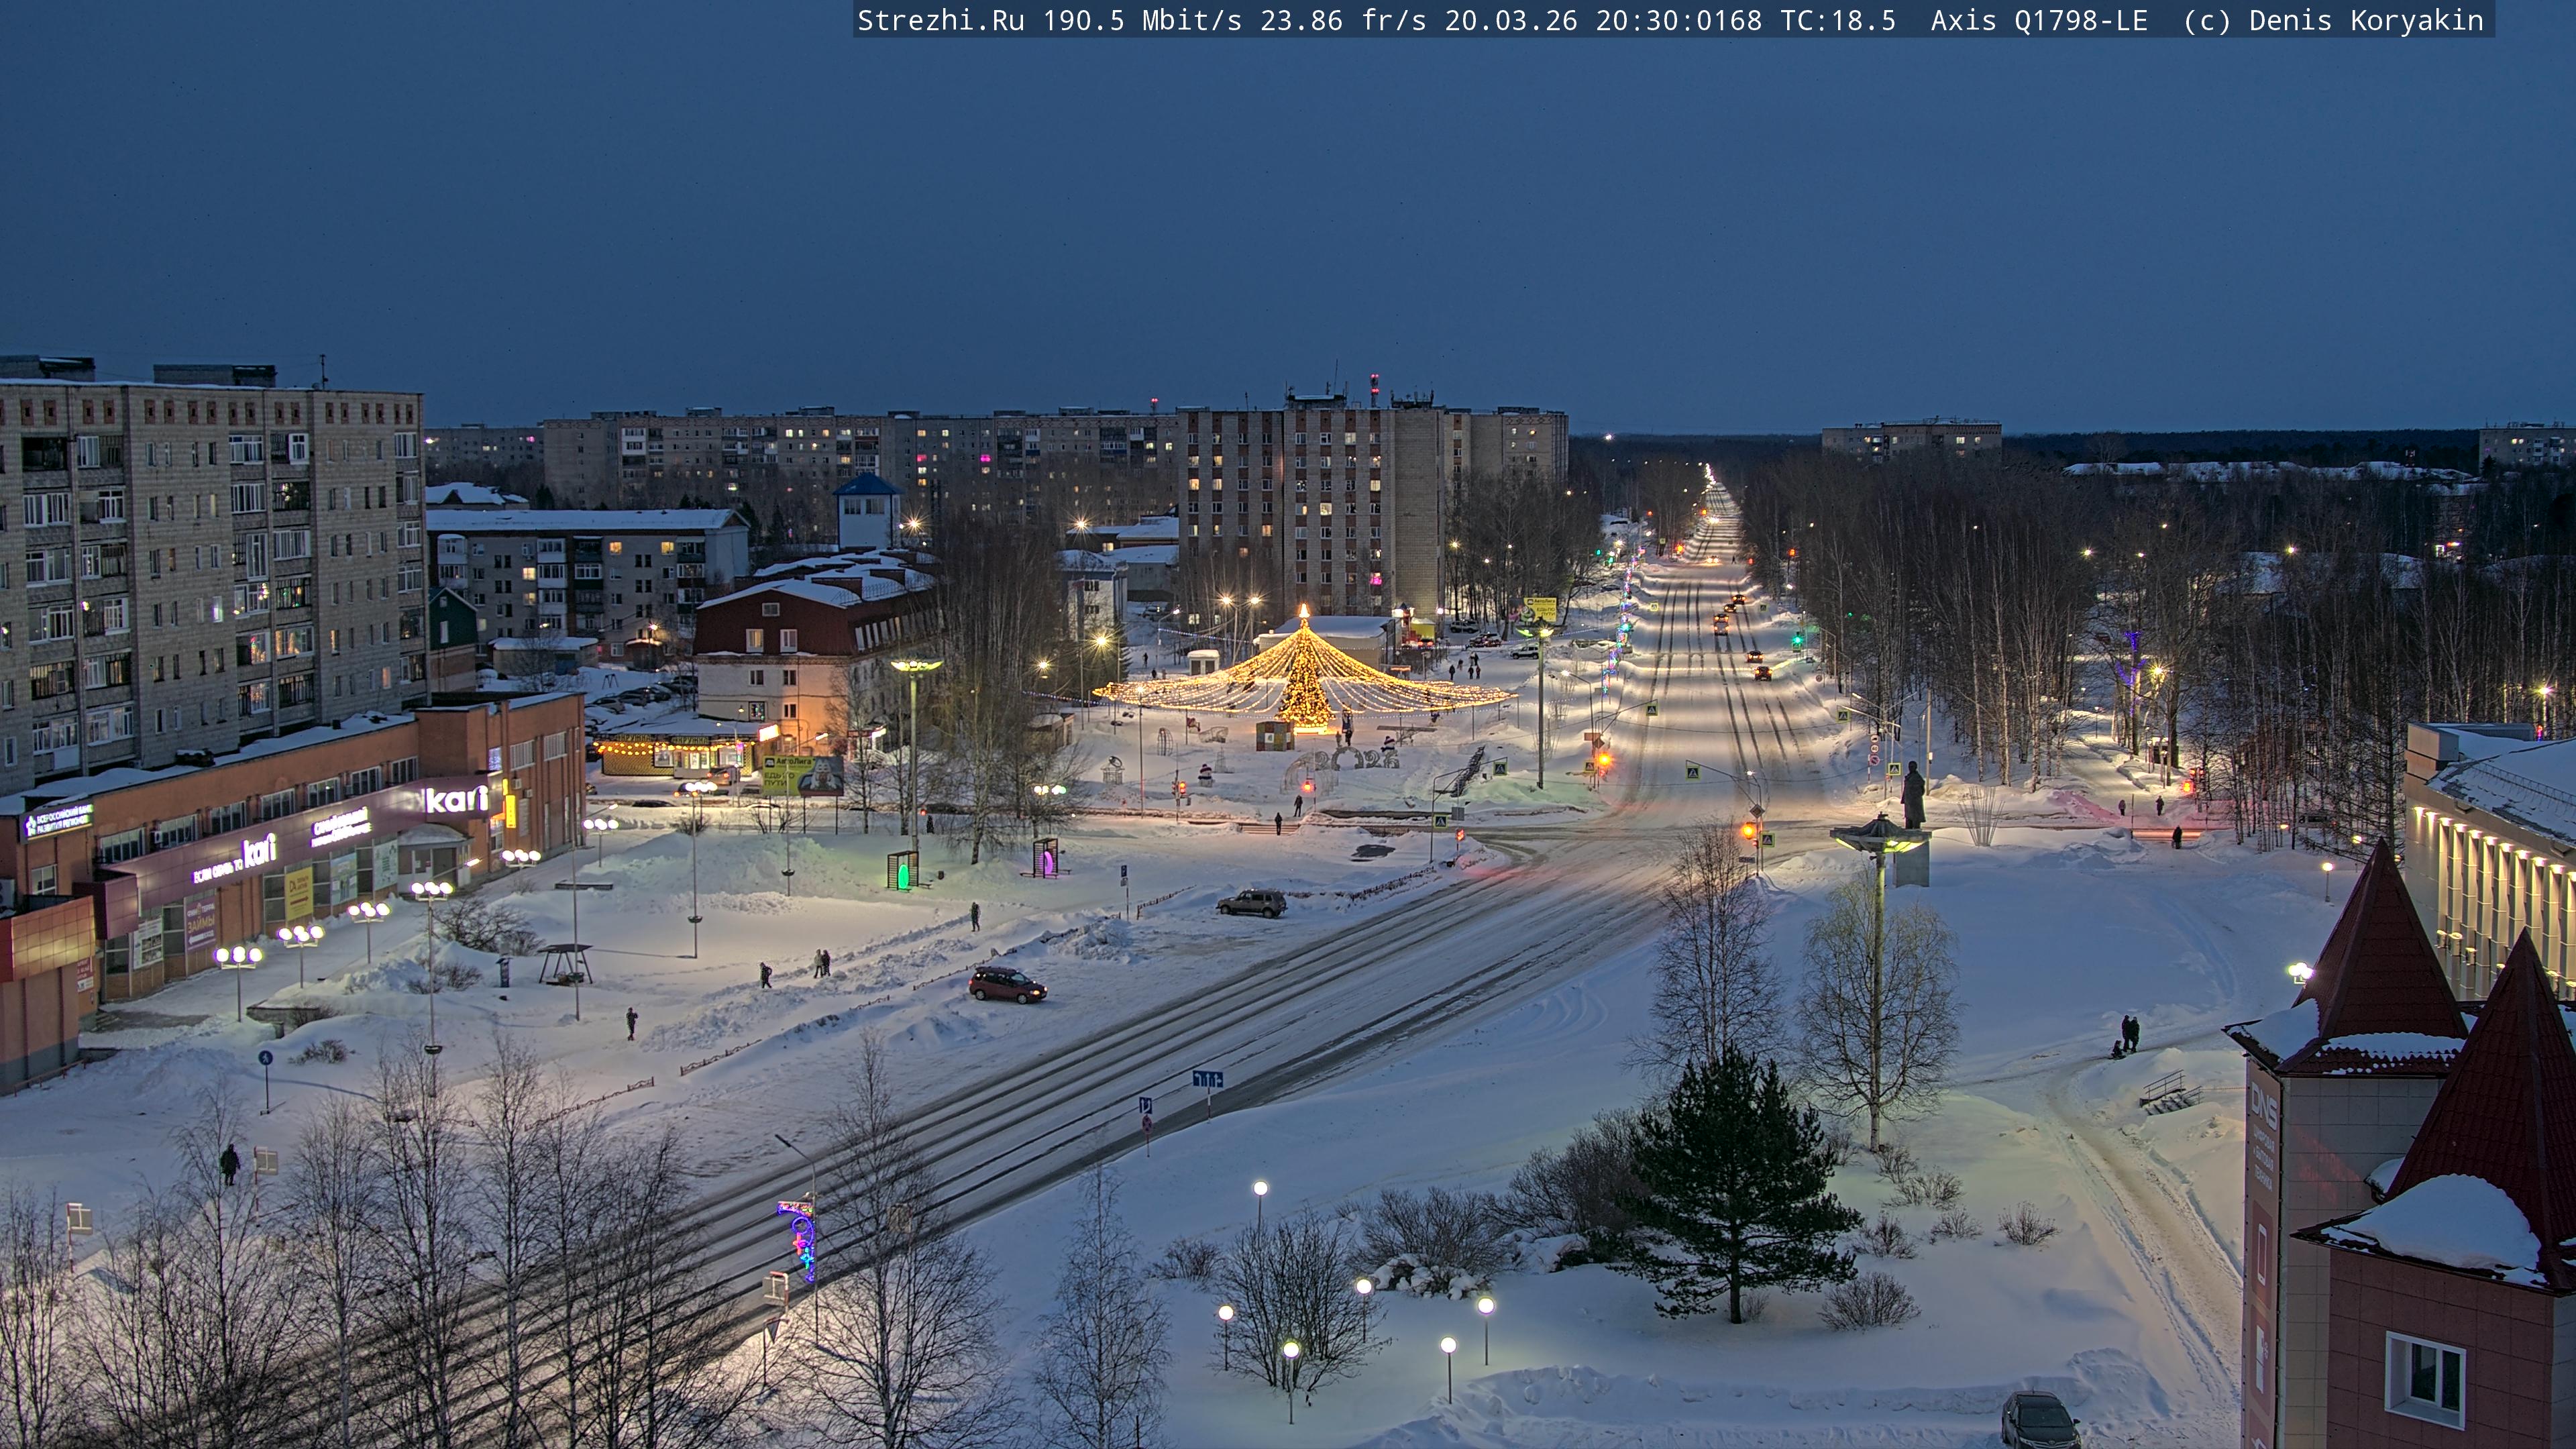Click the 2026 light sculpture by the tree

coord(1357,760)
